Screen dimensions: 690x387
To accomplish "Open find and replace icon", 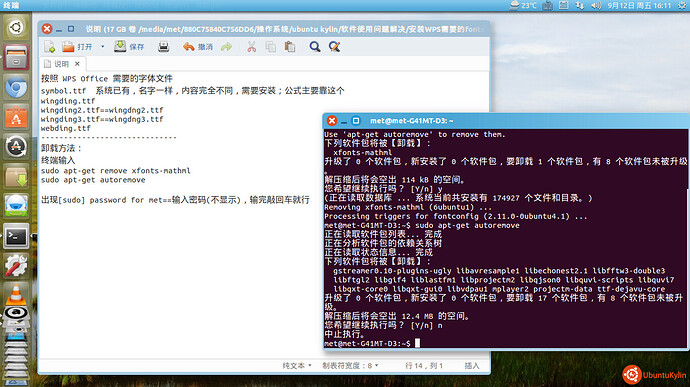I will (334, 47).
